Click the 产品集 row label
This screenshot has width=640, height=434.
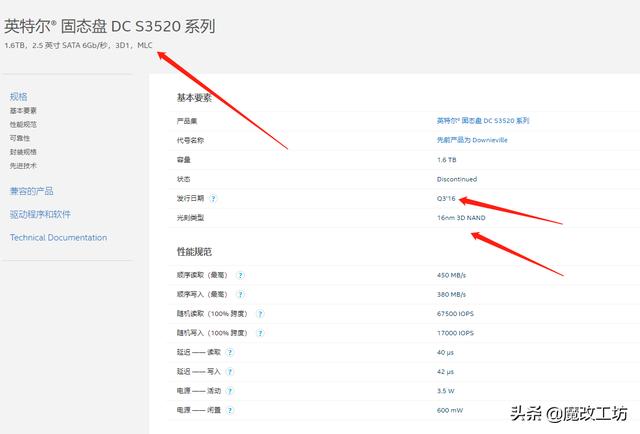pos(187,121)
